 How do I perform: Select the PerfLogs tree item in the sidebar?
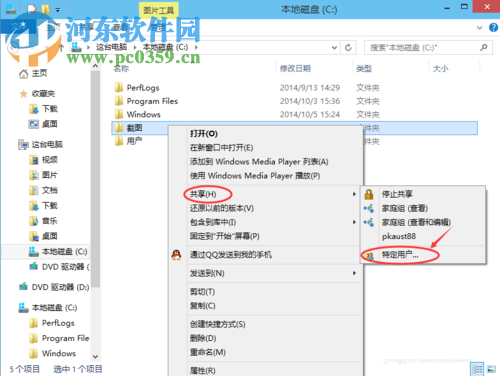[58, 323]
